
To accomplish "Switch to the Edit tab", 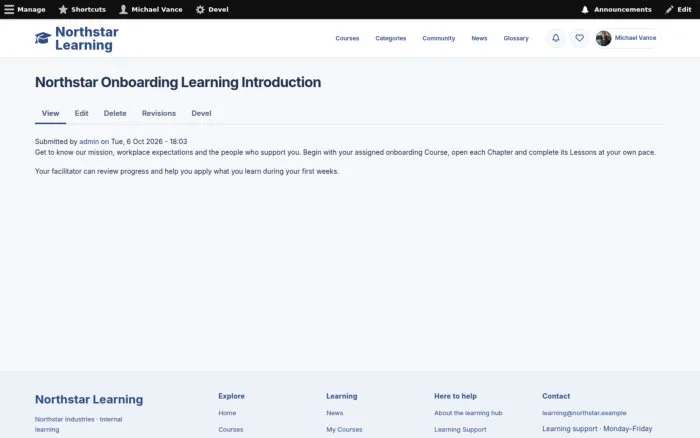I will (x=81, y=113).
